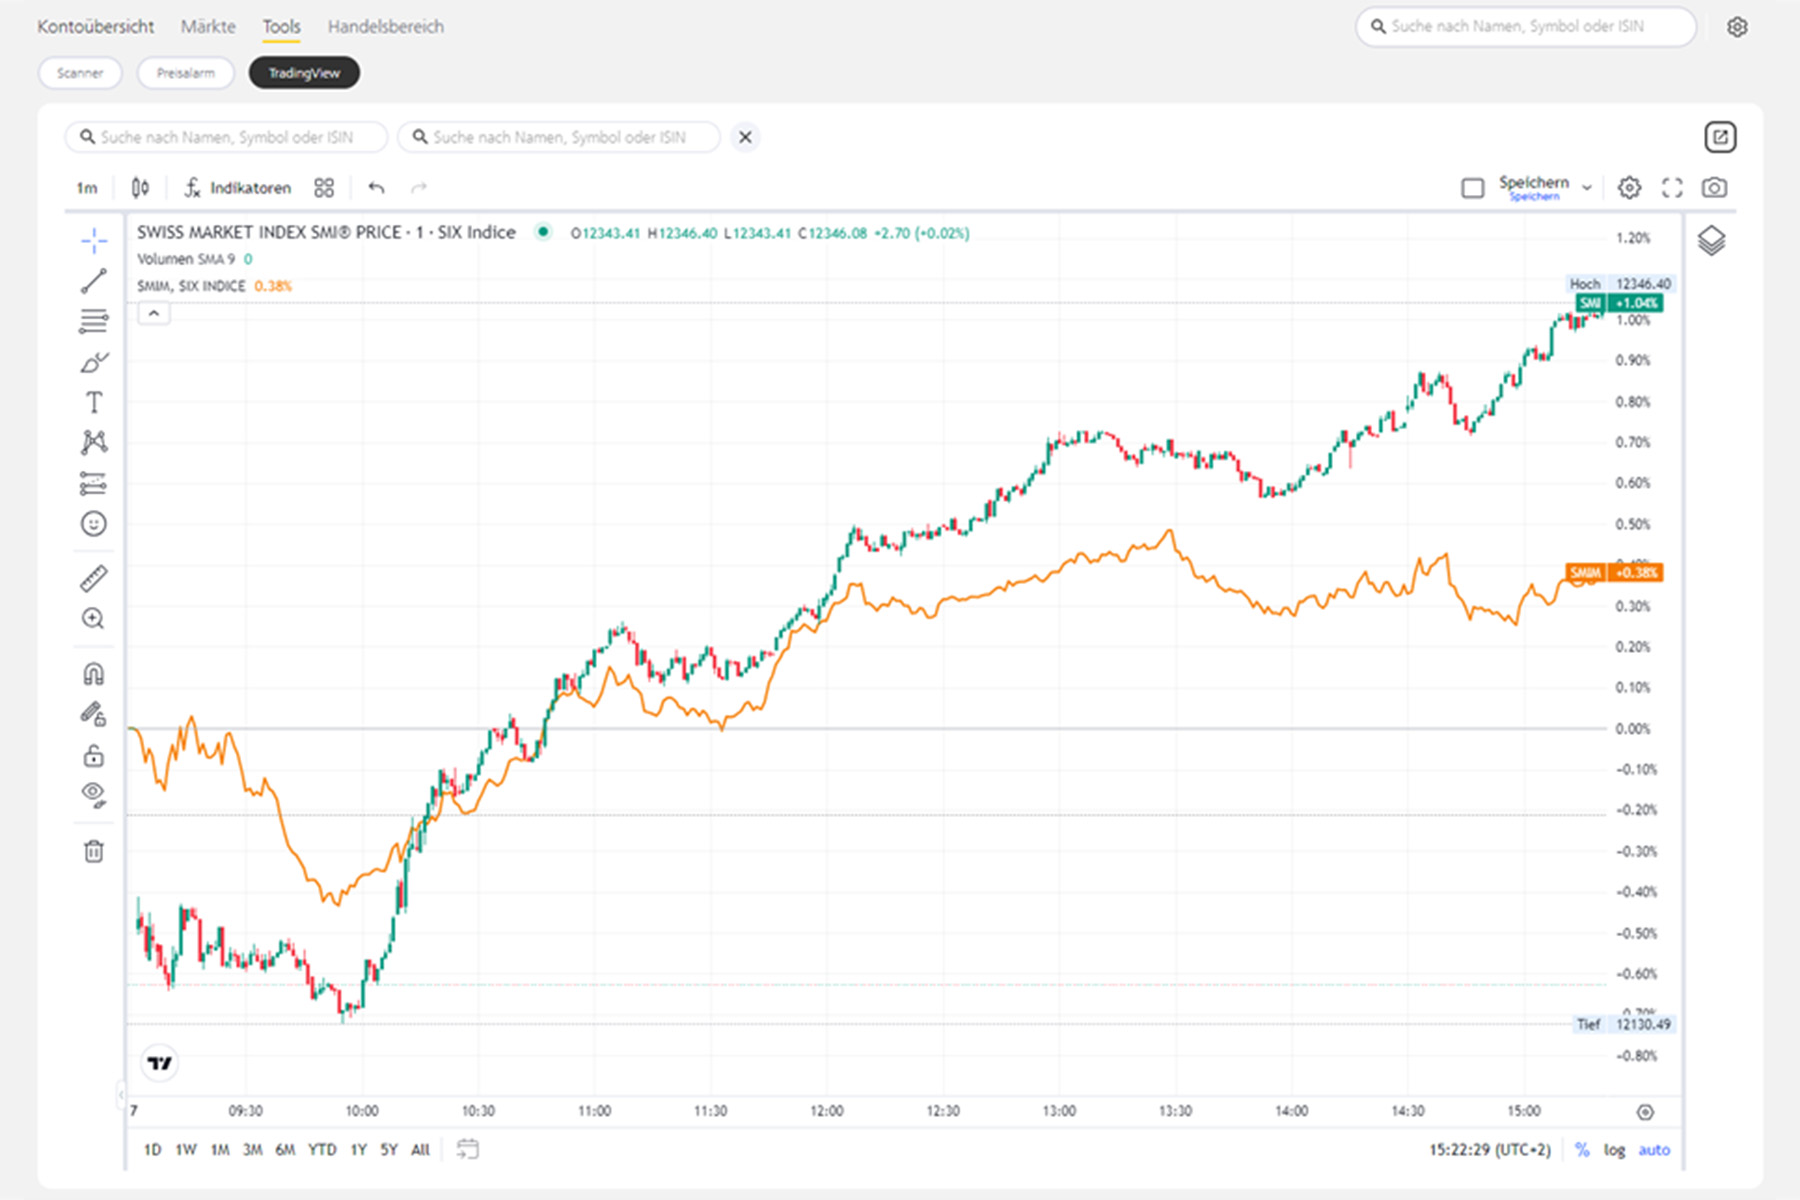Set range to 1D

[x=152, y=1150]
